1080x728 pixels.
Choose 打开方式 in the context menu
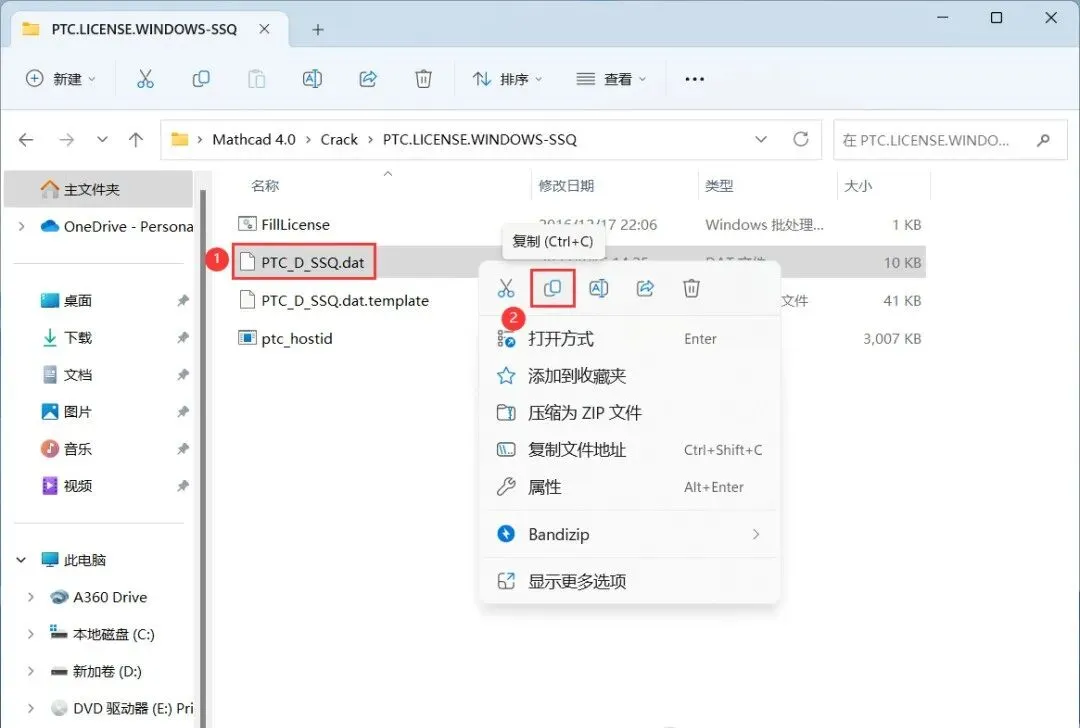click(x=630, y=339)
